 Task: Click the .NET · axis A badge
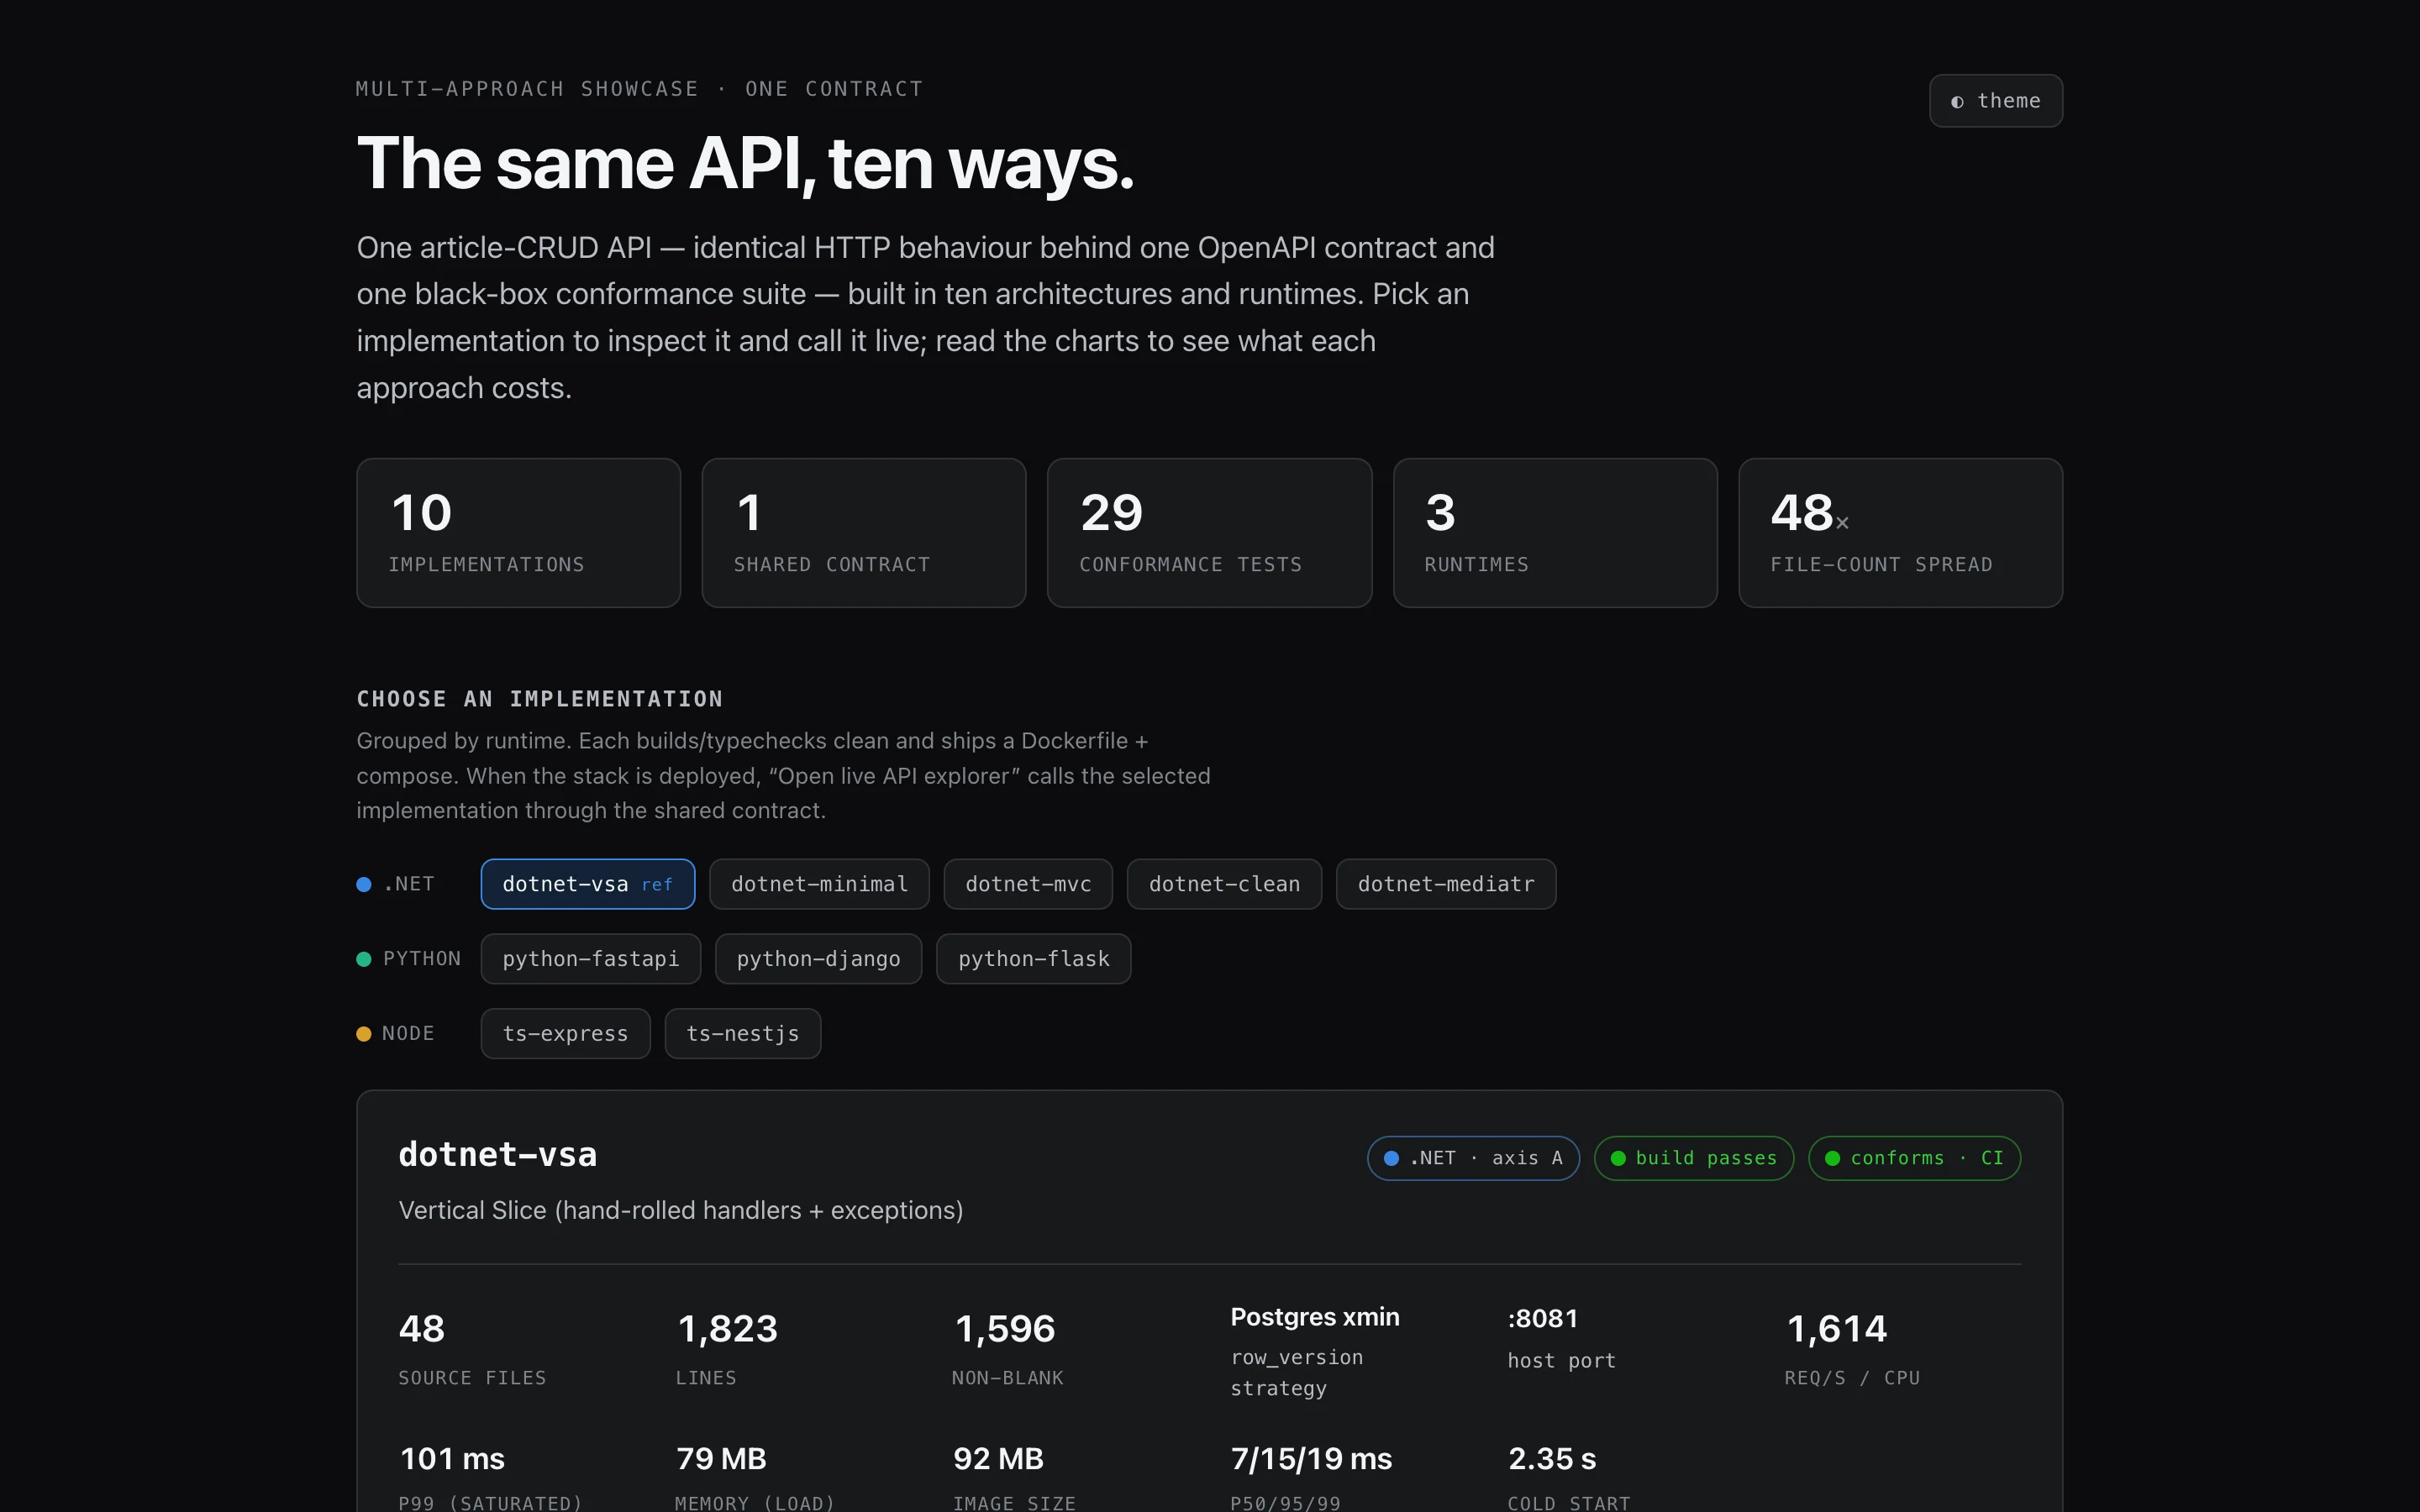[x=1473, y=1158]
